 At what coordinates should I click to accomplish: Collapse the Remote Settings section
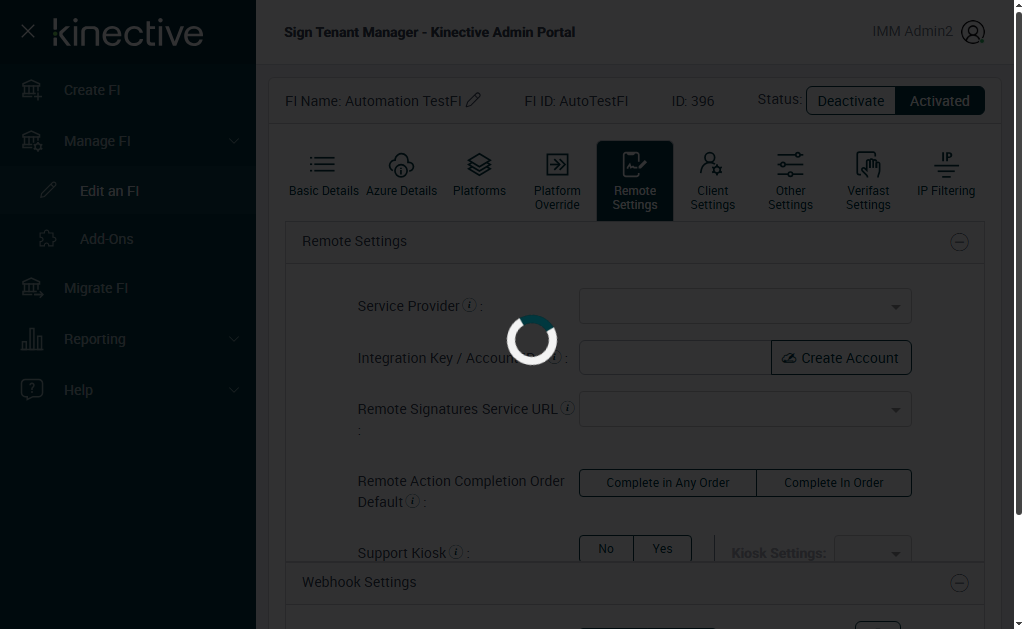(959, 242)
